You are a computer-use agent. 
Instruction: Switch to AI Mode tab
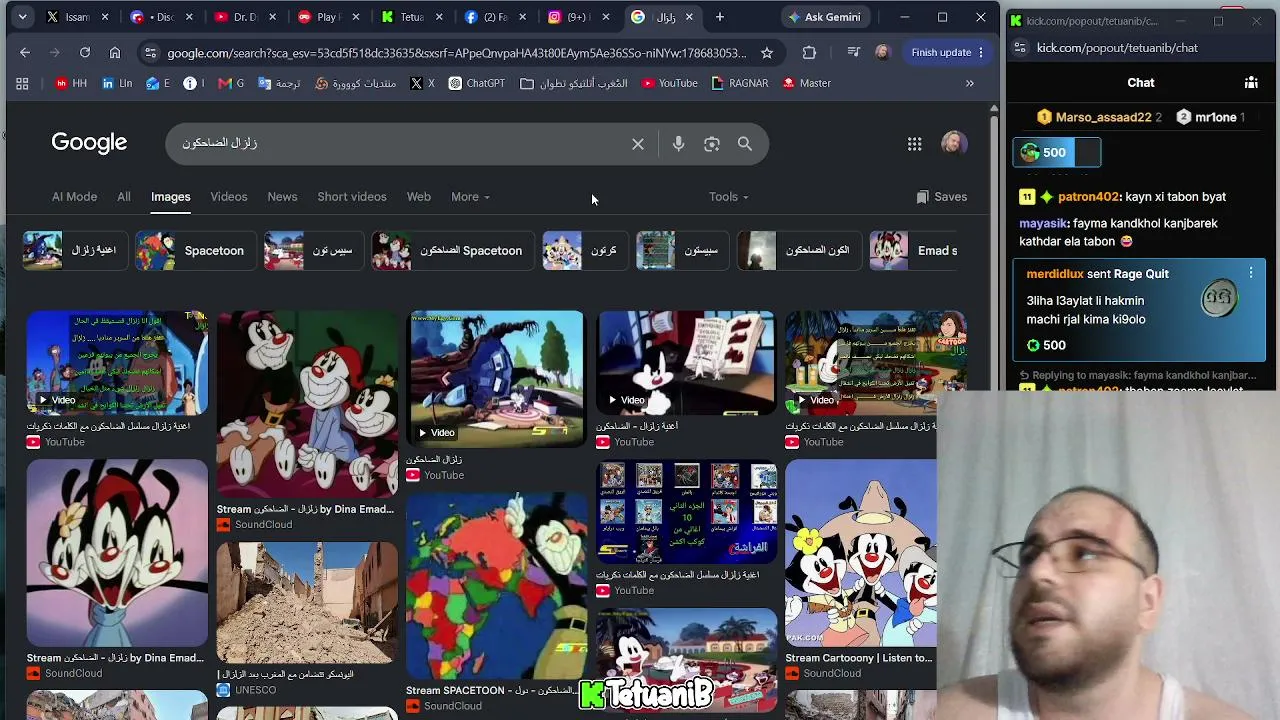[74, 197]
